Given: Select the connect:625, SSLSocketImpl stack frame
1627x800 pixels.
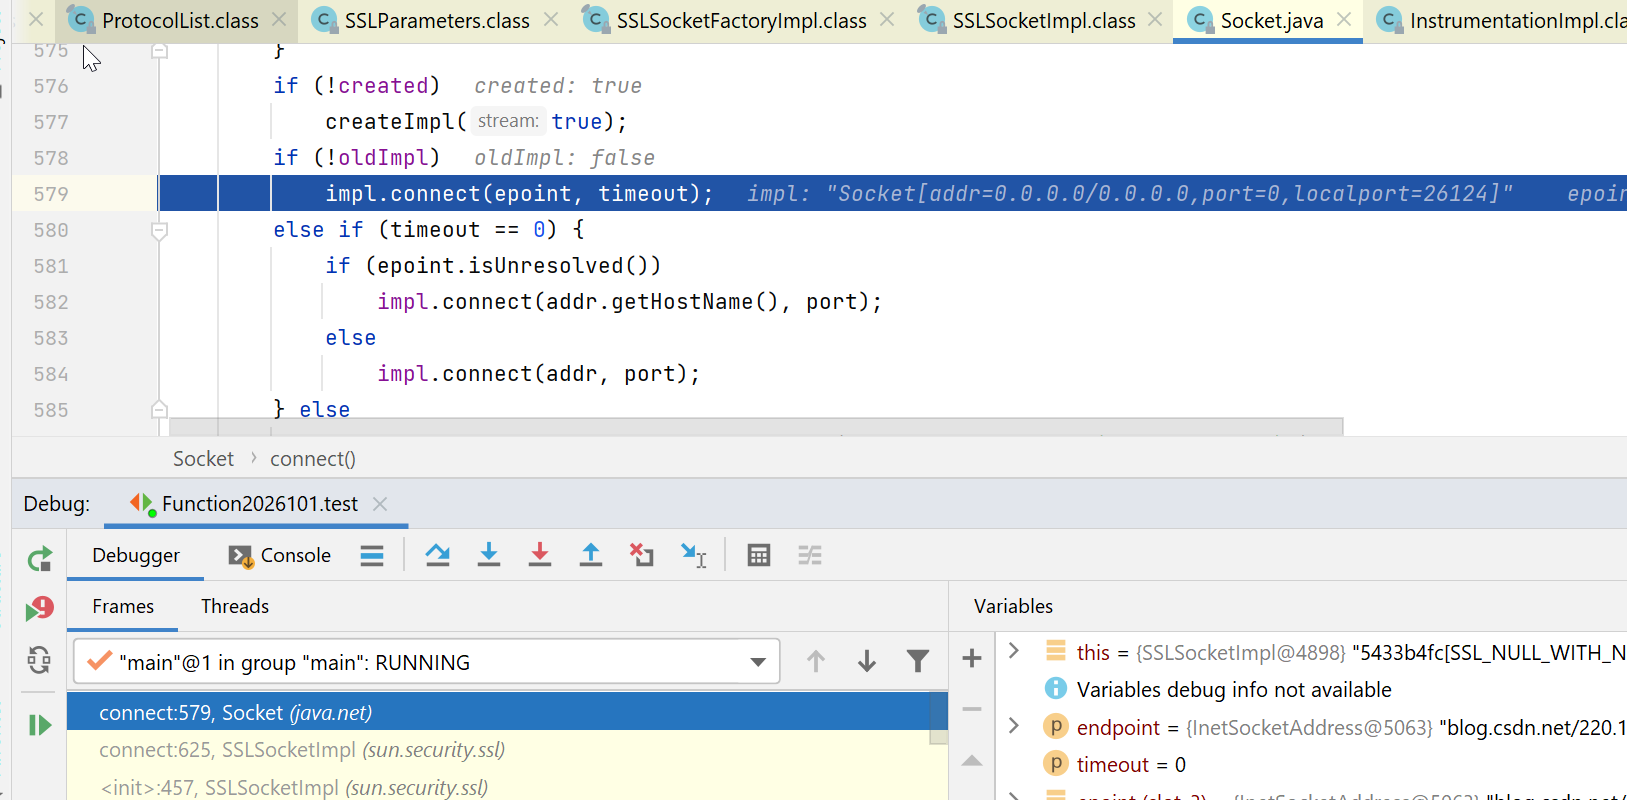Looking at the screenshot, I should click(x=301, y=750).
